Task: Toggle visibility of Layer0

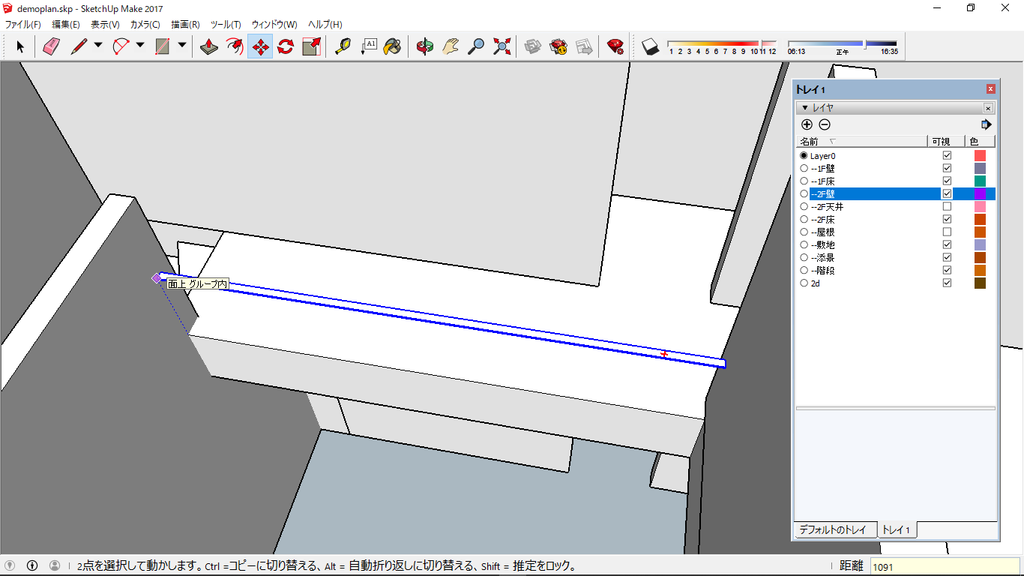Action: [x=947, y=155]
